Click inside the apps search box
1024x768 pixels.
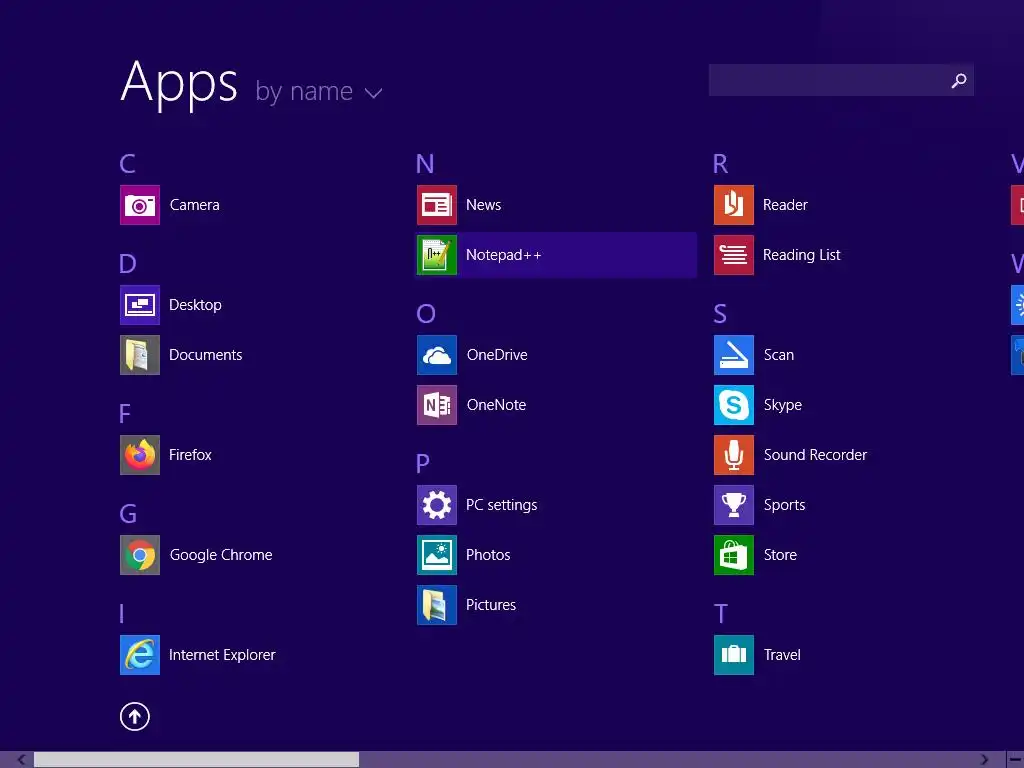point(841,80)
